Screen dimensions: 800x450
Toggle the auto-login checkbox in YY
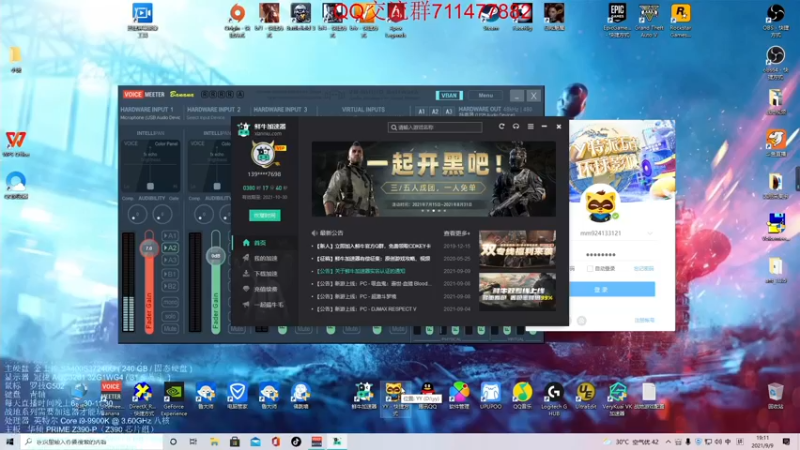tap(590, 268)
